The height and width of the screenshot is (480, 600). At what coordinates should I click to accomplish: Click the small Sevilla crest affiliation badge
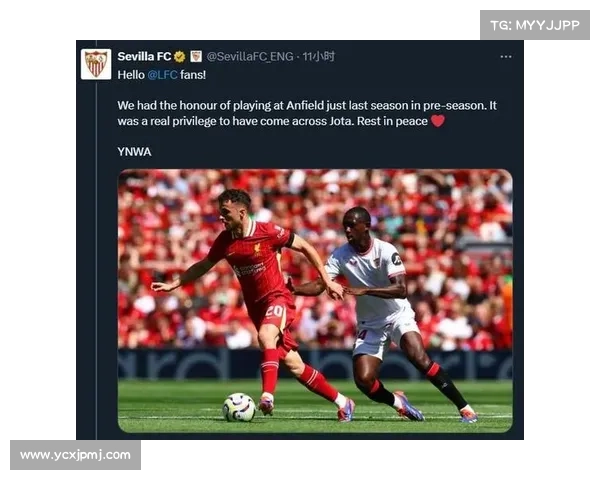click(196, 56)
